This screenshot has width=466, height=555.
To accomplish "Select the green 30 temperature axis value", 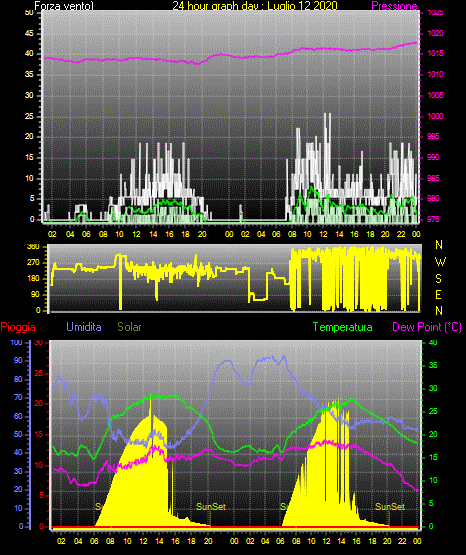I will coord(433,388).
